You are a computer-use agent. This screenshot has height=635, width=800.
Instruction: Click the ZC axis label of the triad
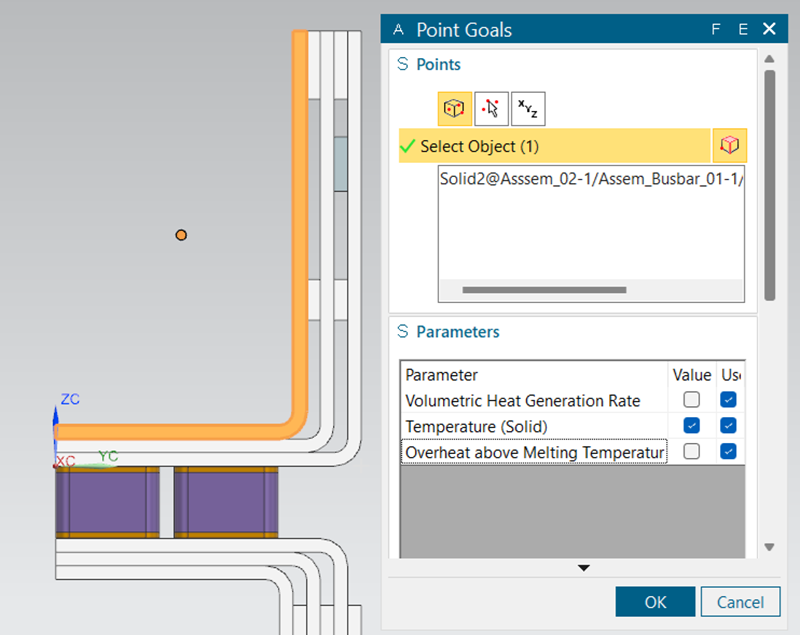[x=70, y=399]
